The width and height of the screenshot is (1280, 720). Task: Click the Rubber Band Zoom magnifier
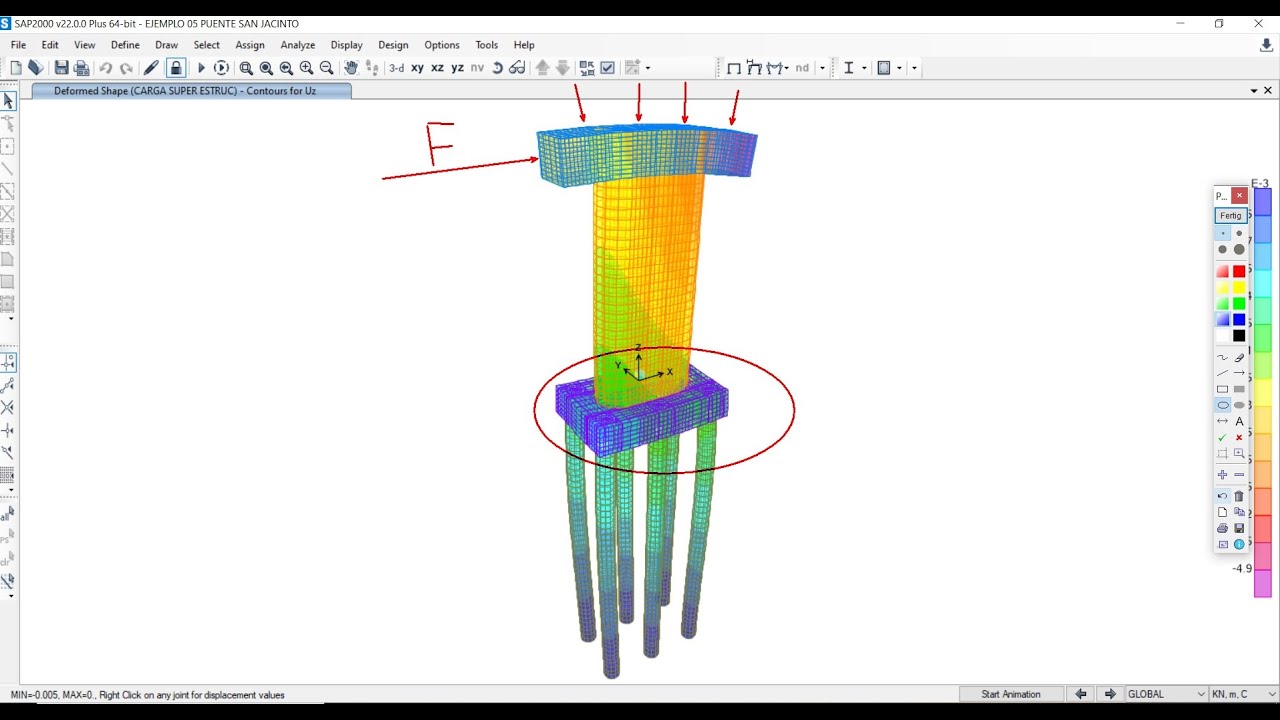tap(246, 68)
